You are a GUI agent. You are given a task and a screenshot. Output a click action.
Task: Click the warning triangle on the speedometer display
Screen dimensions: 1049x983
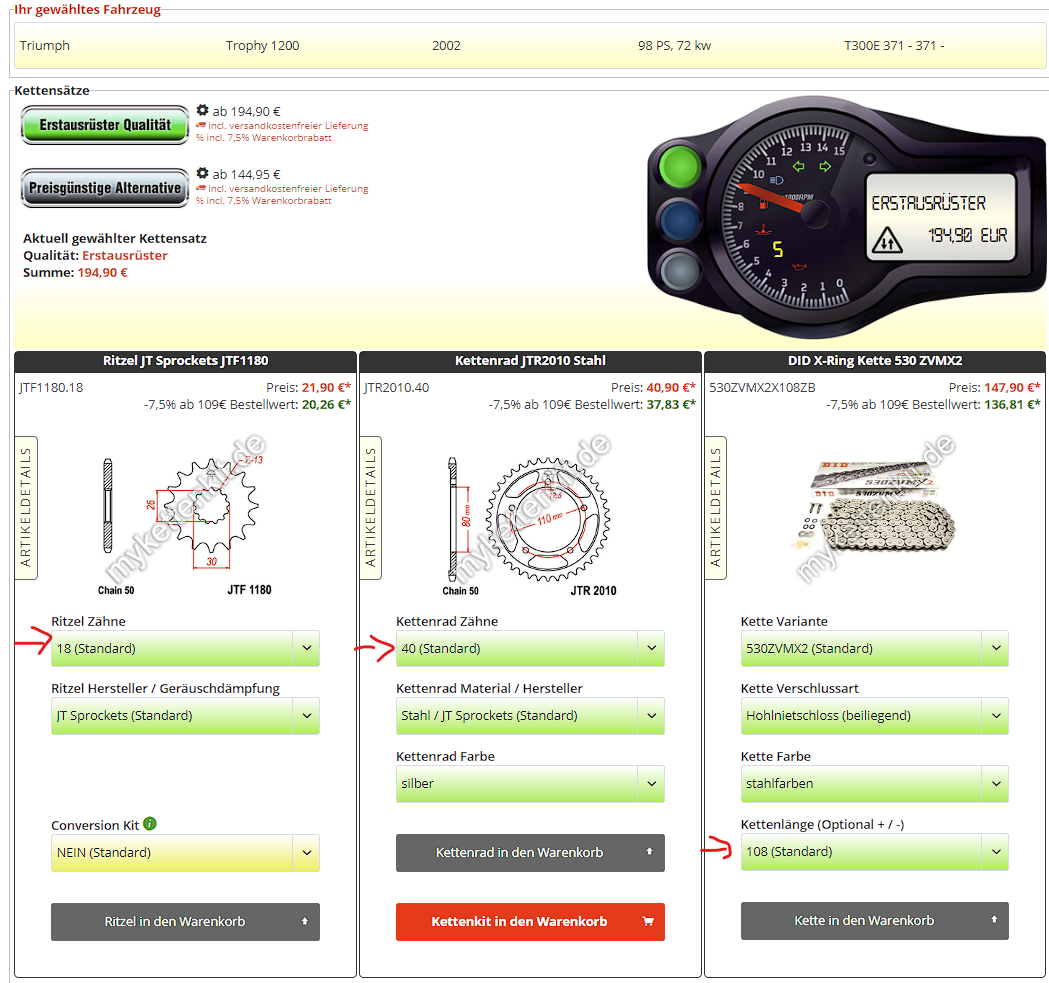(886, 240)
